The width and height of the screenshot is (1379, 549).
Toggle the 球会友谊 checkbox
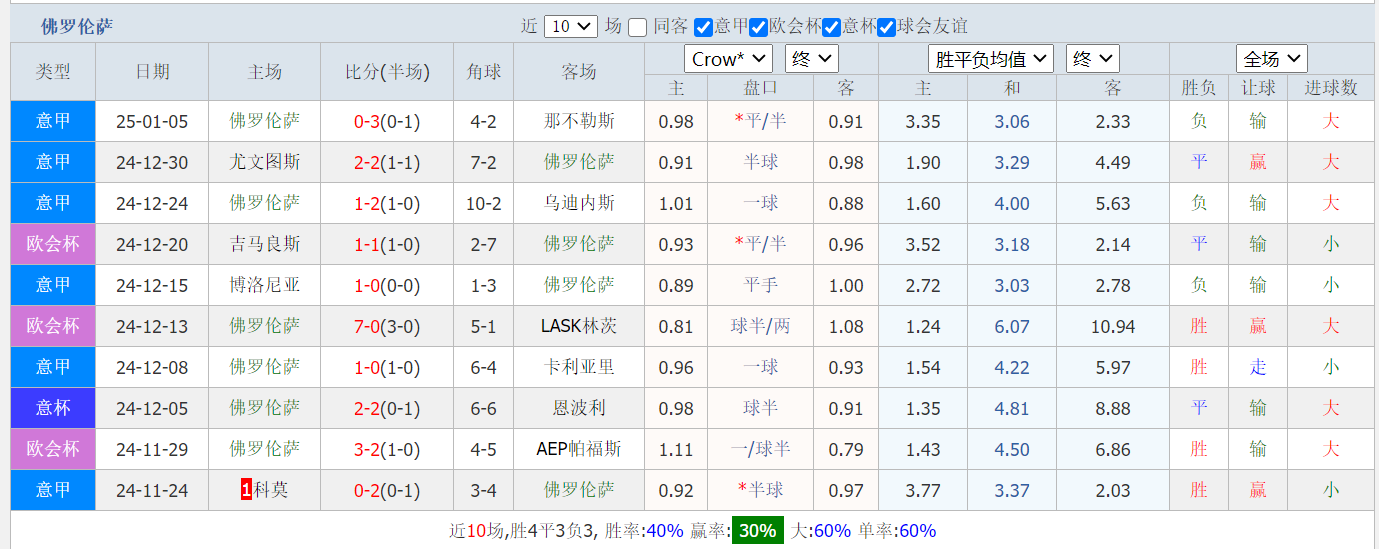(x=886, y=27)
